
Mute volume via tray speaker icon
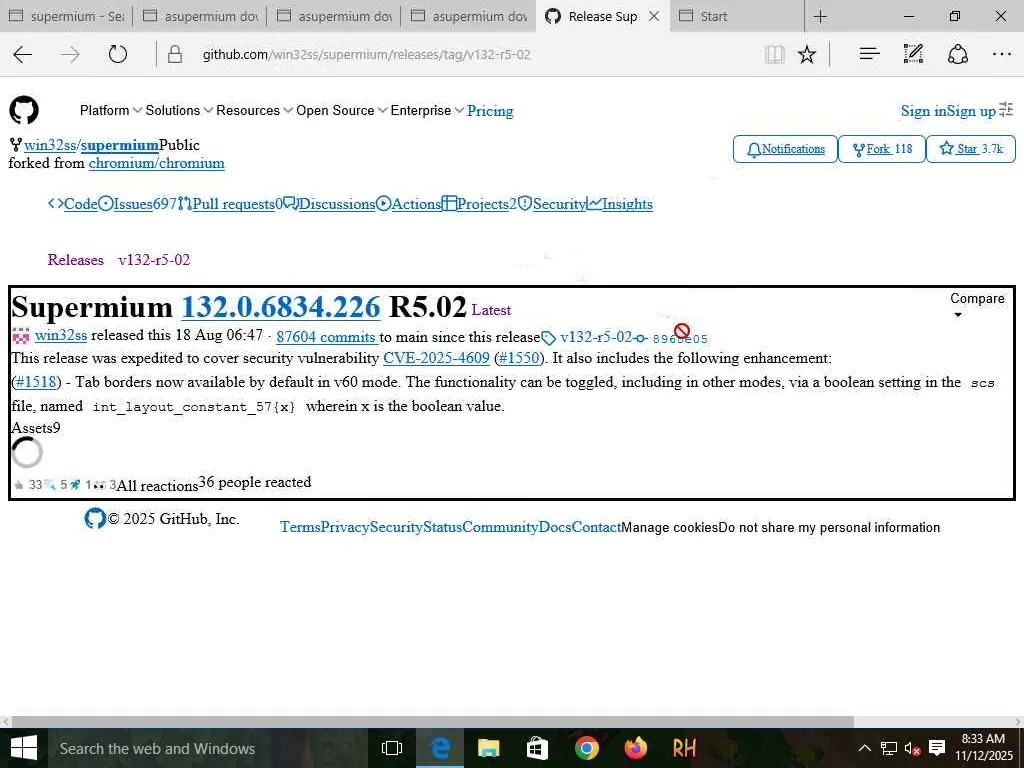point(912,748)
